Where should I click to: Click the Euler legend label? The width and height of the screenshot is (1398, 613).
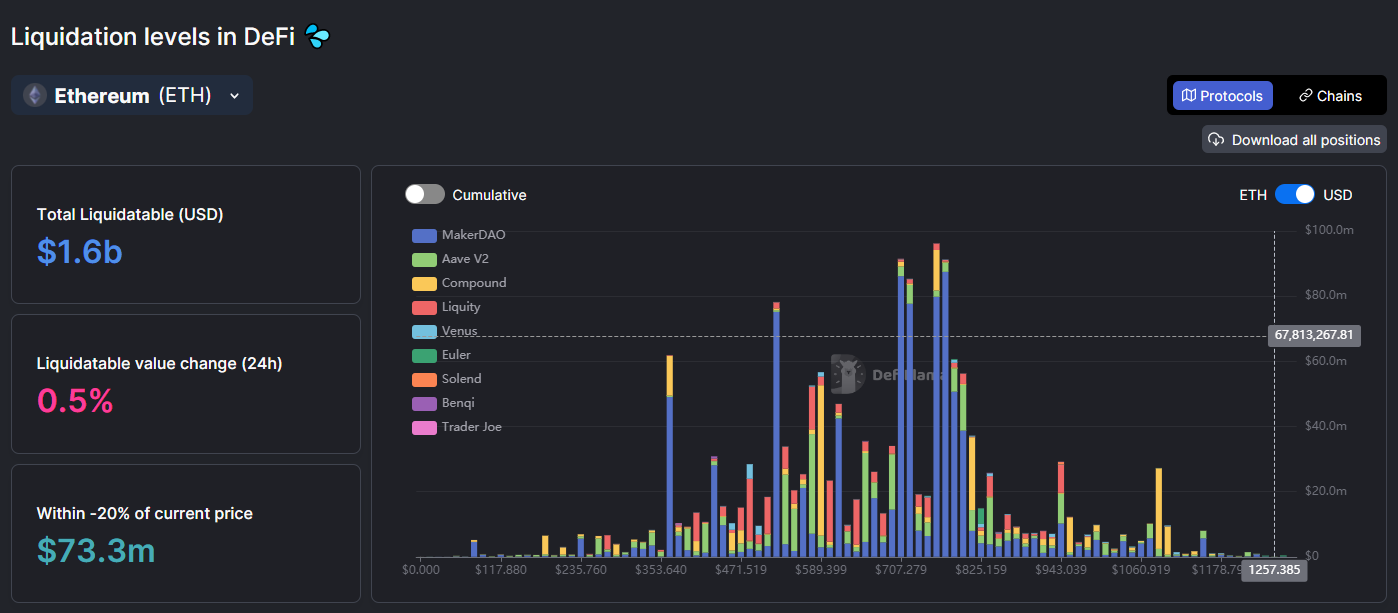point(456,355)
